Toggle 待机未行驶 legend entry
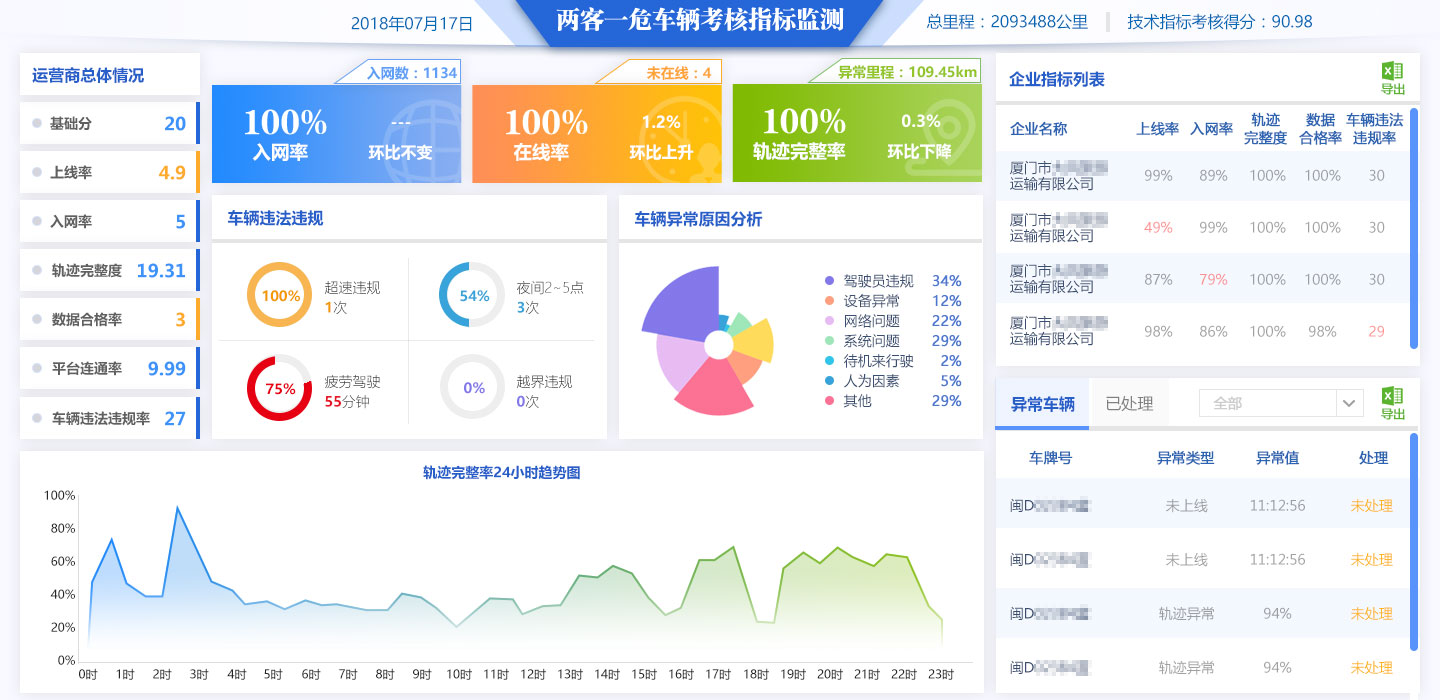 tap(878, 361)
